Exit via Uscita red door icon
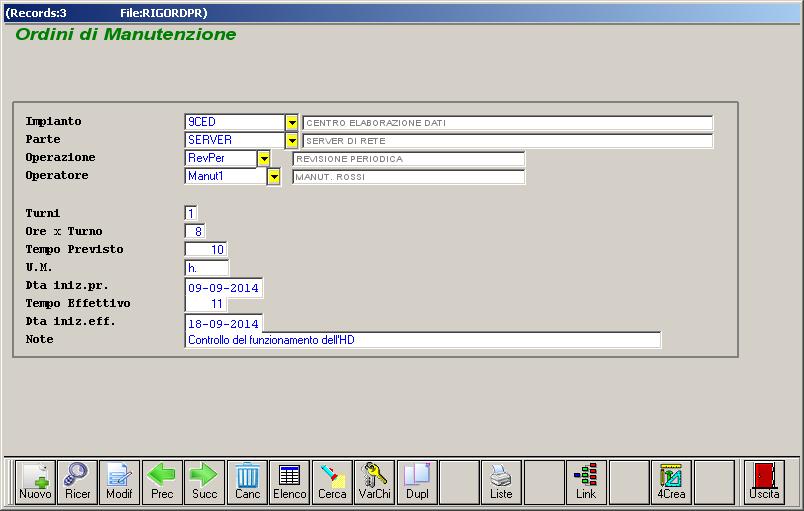Viewport: 804px width, 511px height. click(x=764, y=482)
